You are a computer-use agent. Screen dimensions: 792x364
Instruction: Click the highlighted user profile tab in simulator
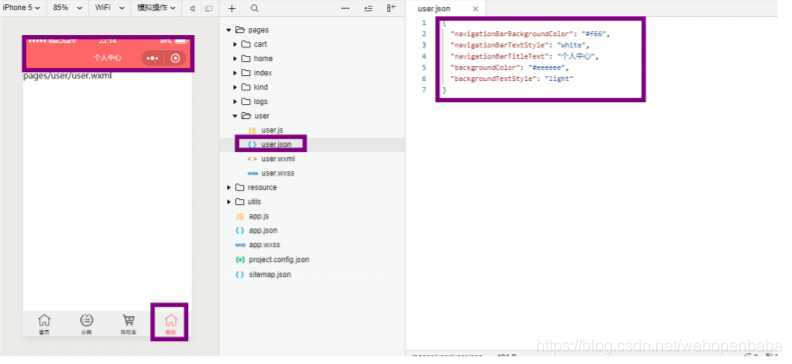171,323
